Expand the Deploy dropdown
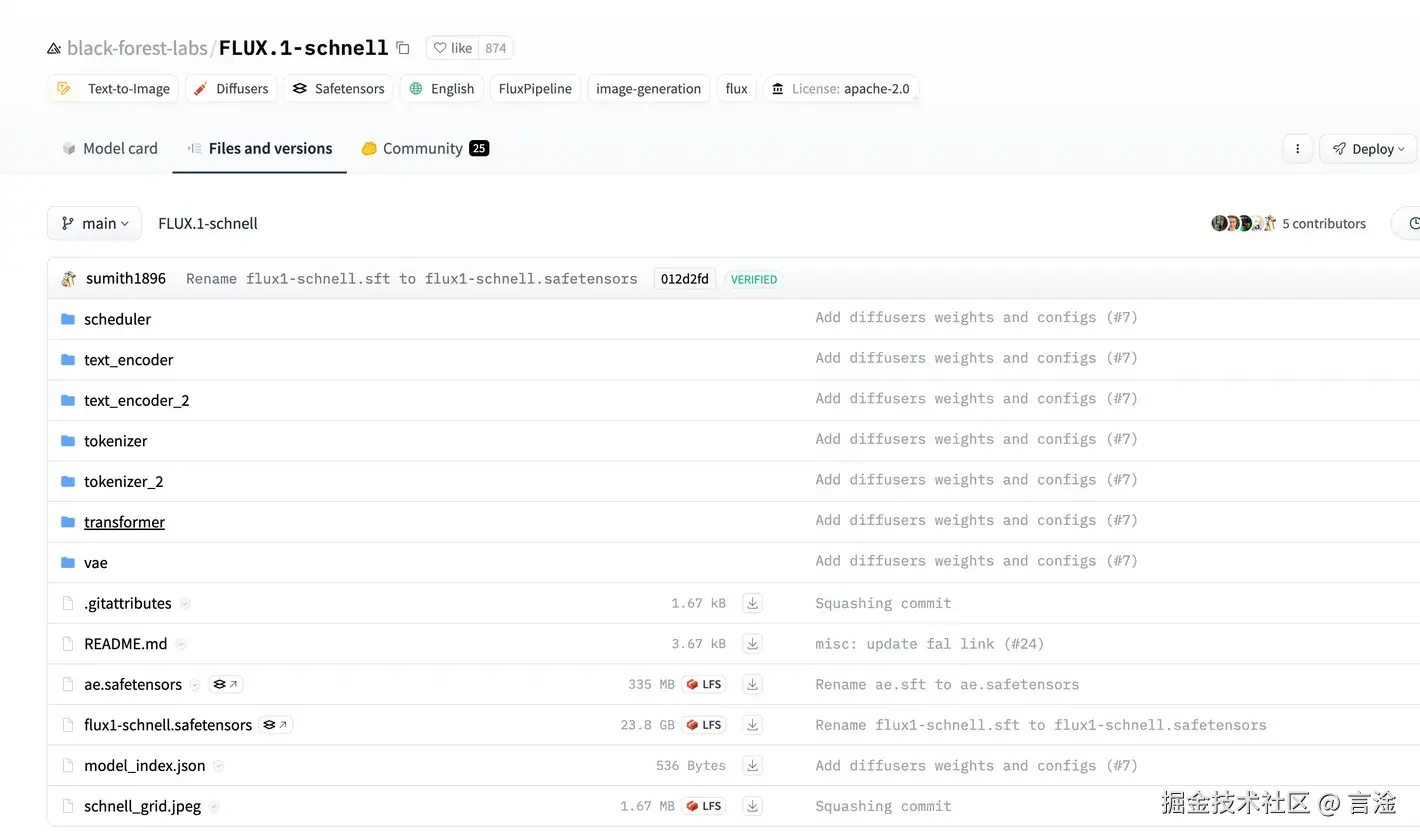Image resolution: width=1420 pixels, height=840 pixels. coord(1368,149)
